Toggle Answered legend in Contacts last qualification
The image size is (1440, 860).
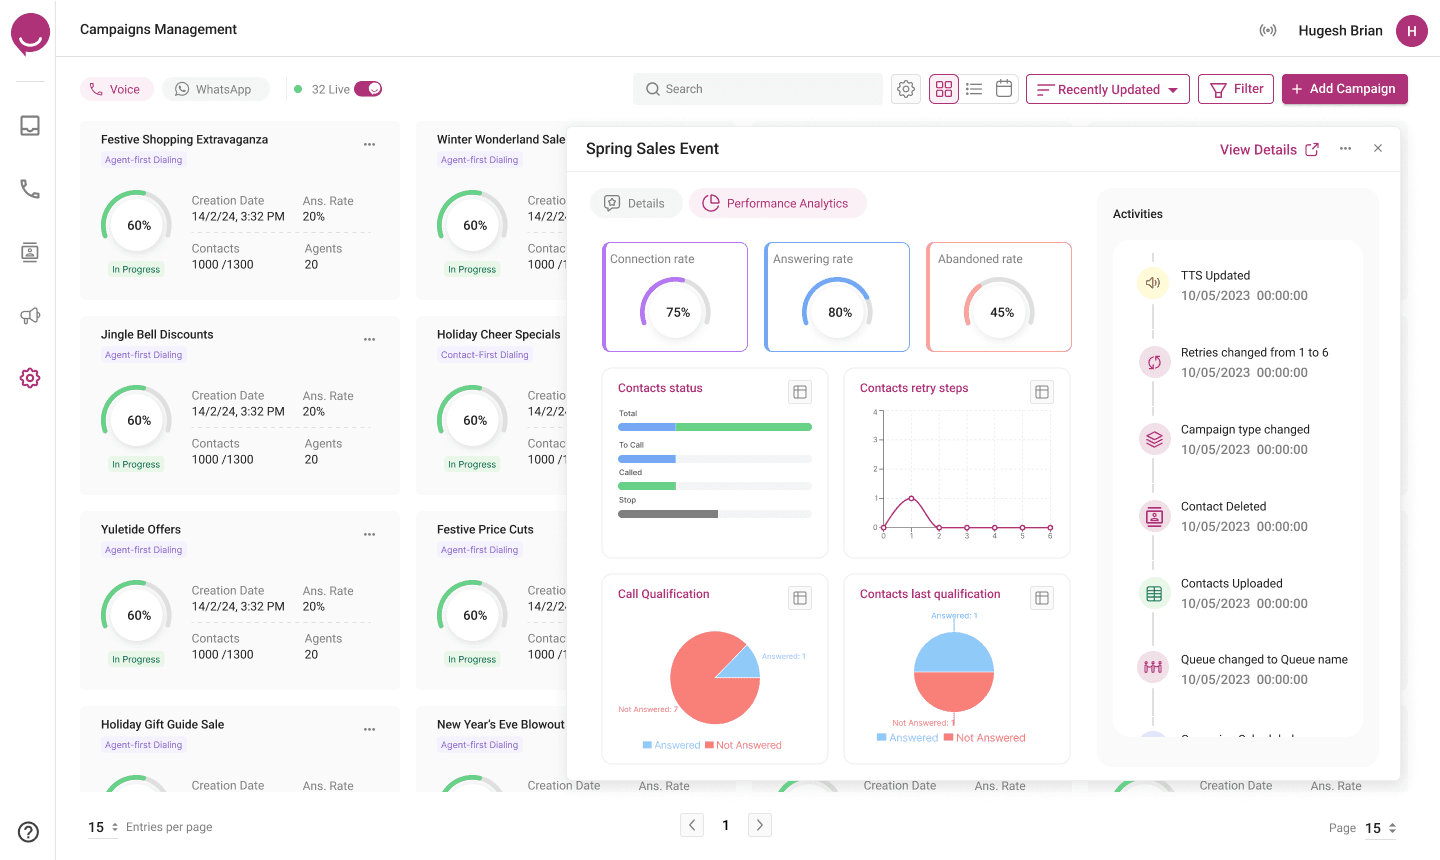(907, 738)
